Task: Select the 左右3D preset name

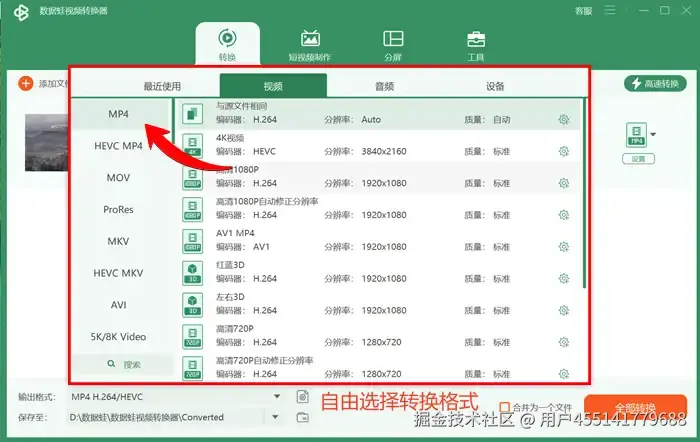Action: point(230,297)
